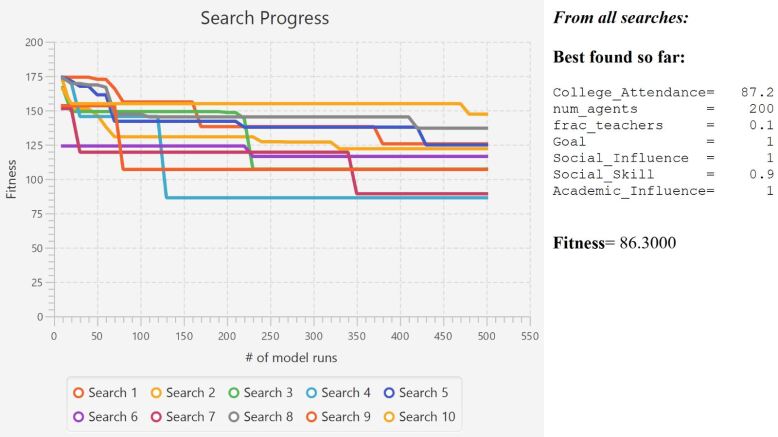Click the Social_Skill parameter row
778x437 pixels.
click(x=662, y=174)
